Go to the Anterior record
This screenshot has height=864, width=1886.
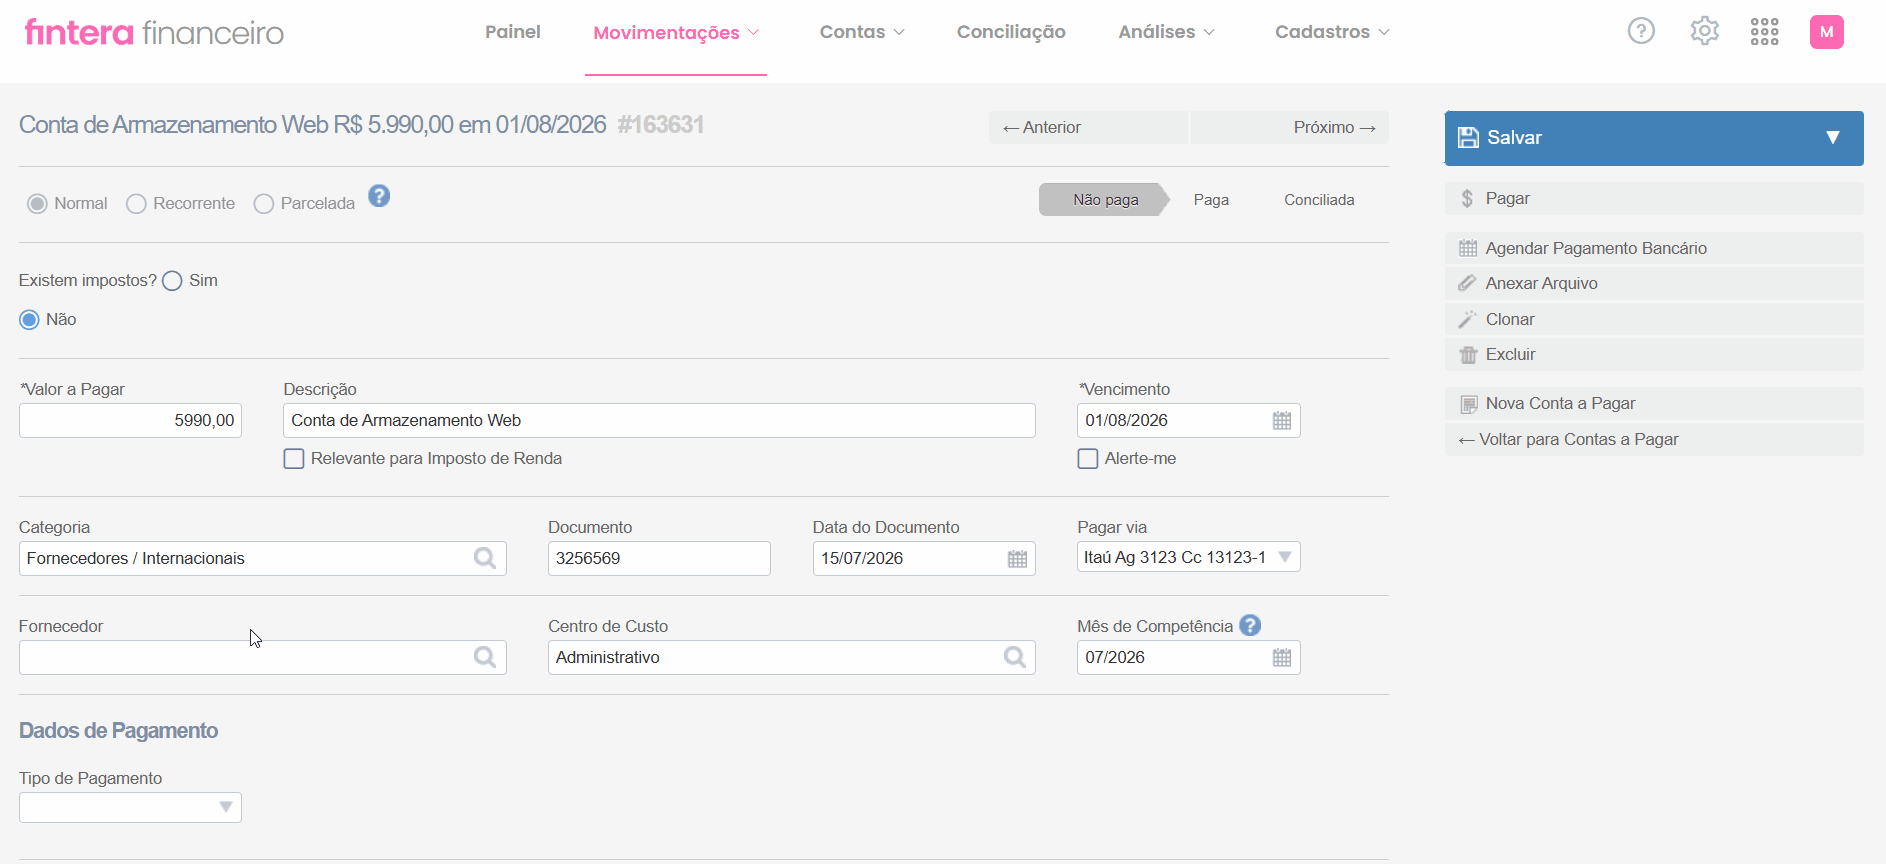click(x=1088, y=127)
